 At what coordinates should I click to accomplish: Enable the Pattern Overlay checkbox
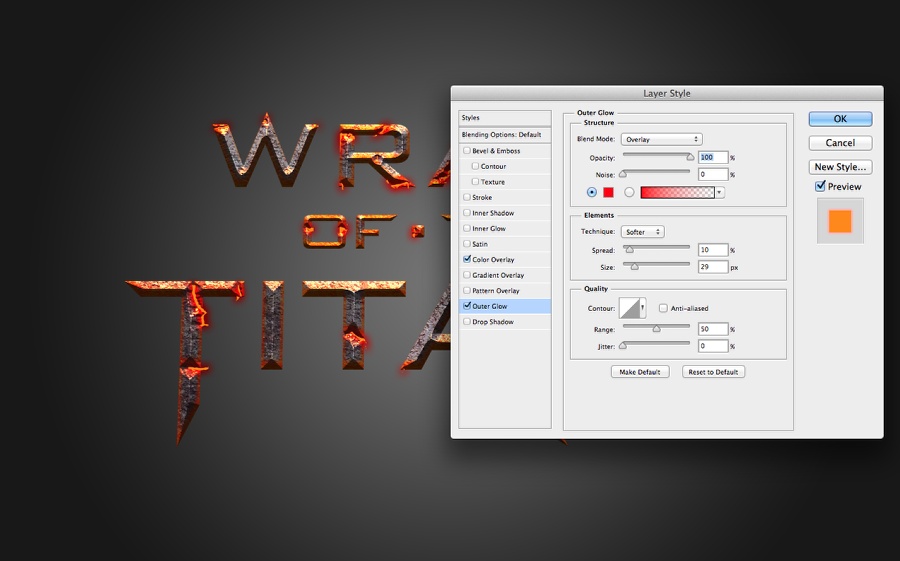pyautogui.click(x=467, y=290)
